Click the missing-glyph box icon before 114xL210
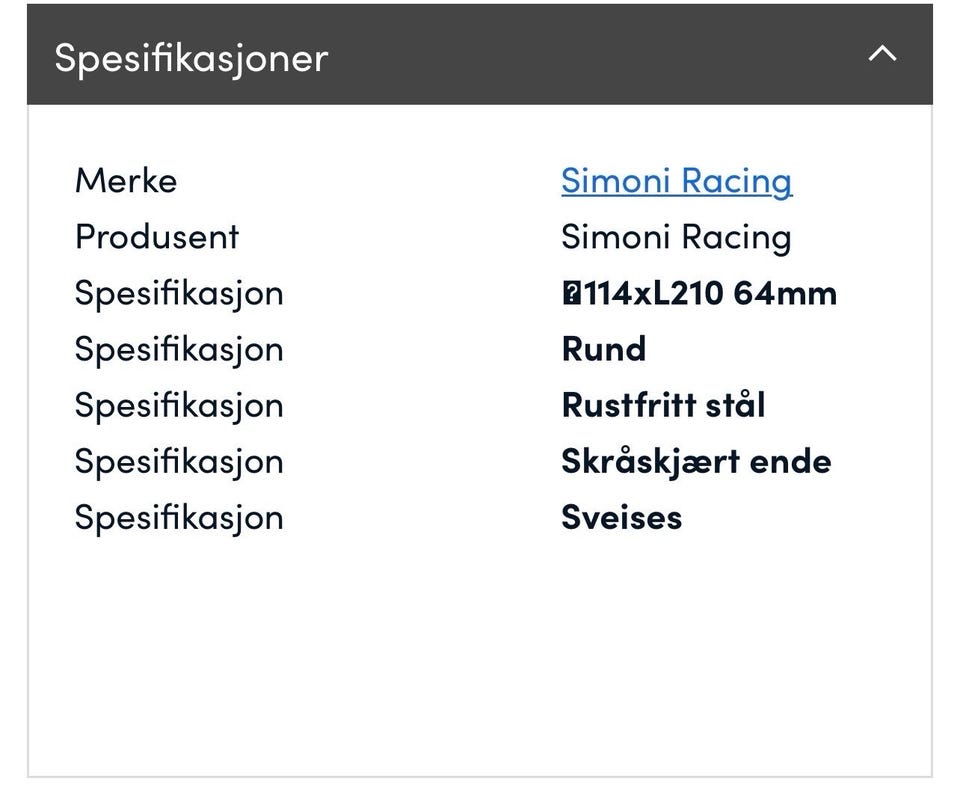960x790 pixels. [x=571, y=293]
